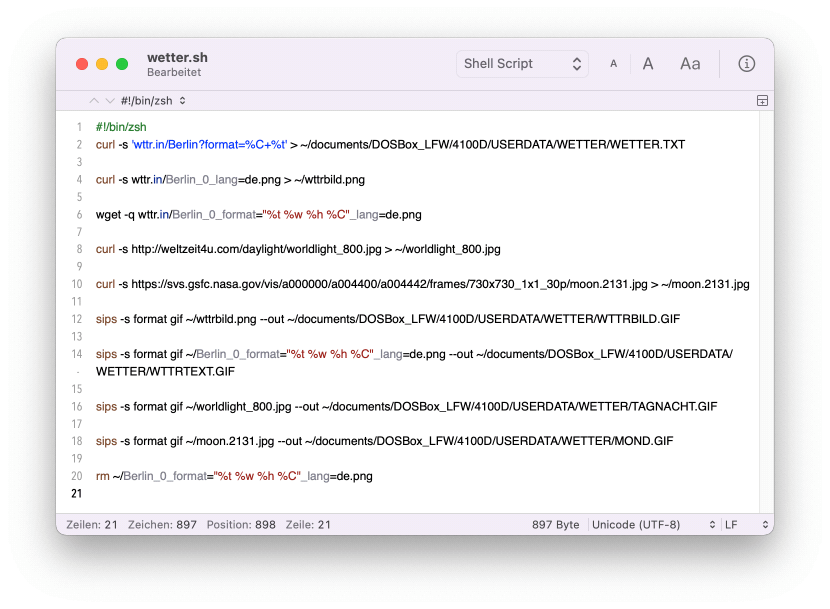Screen dimensions: 830x609
Task: Jump to the previous outline item
Action: tap(93, 100)
